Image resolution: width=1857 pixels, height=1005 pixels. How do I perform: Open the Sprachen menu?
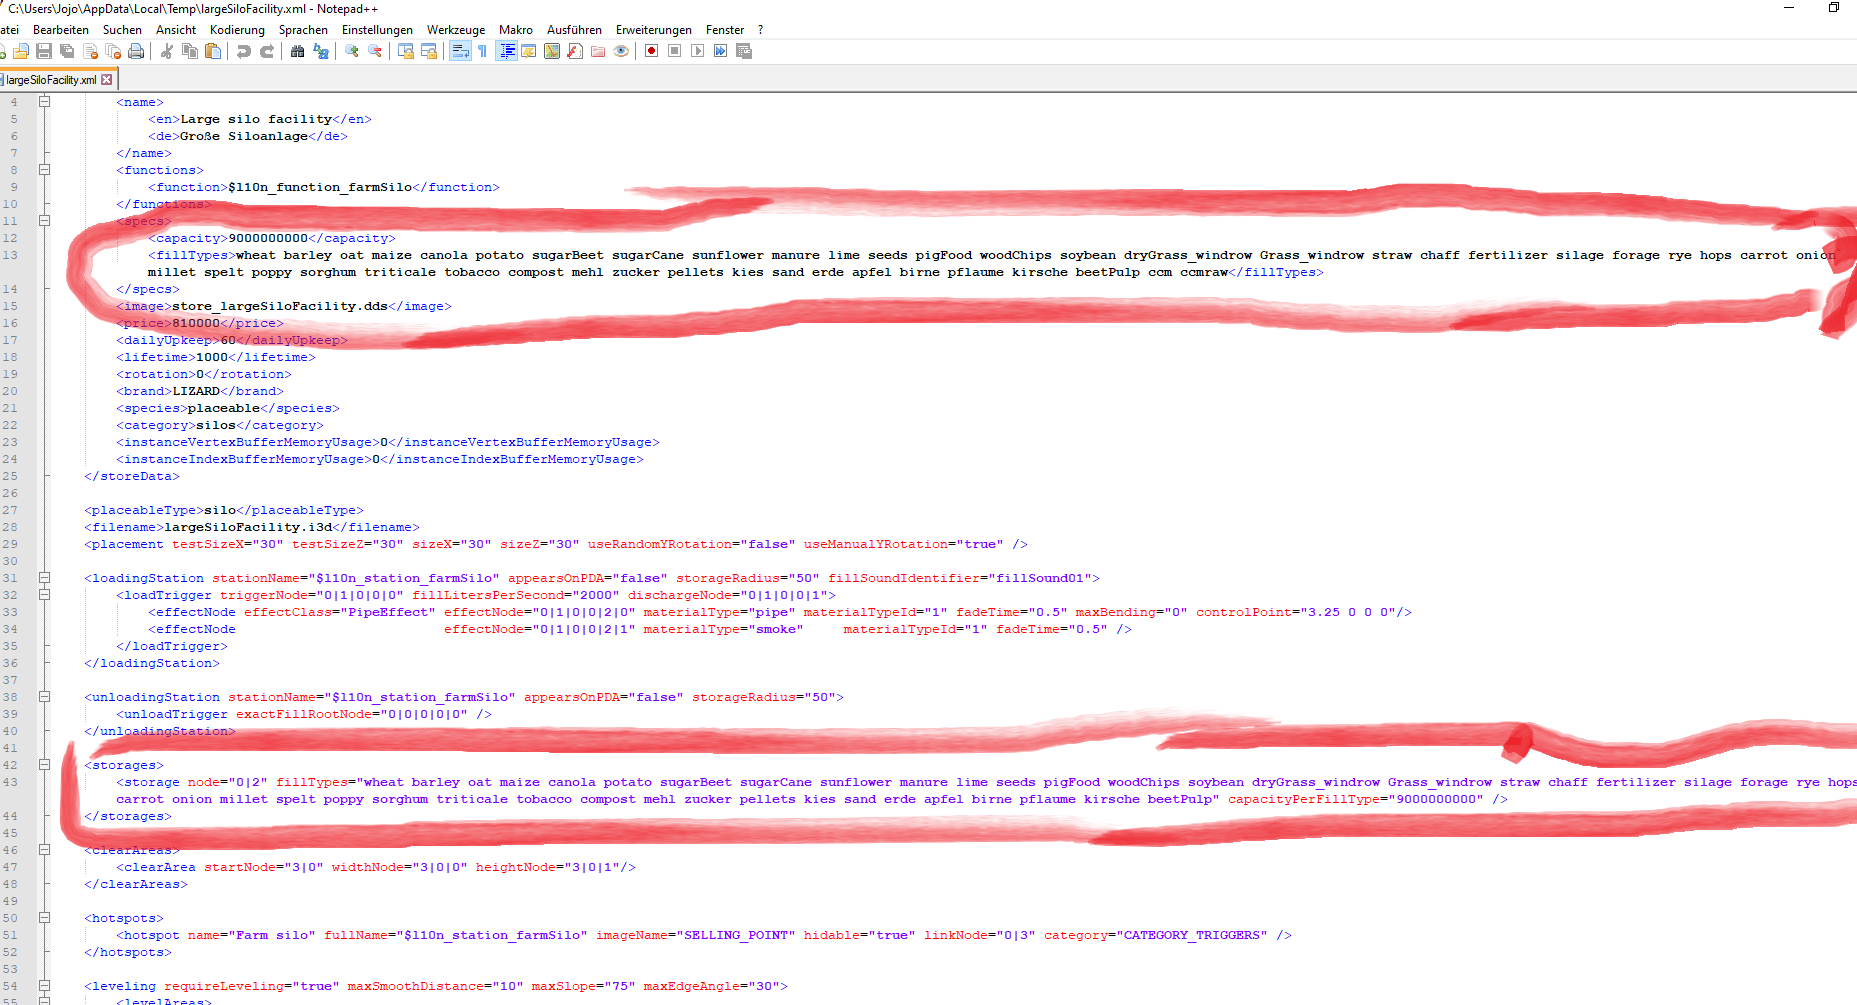(x=303, y=30)
